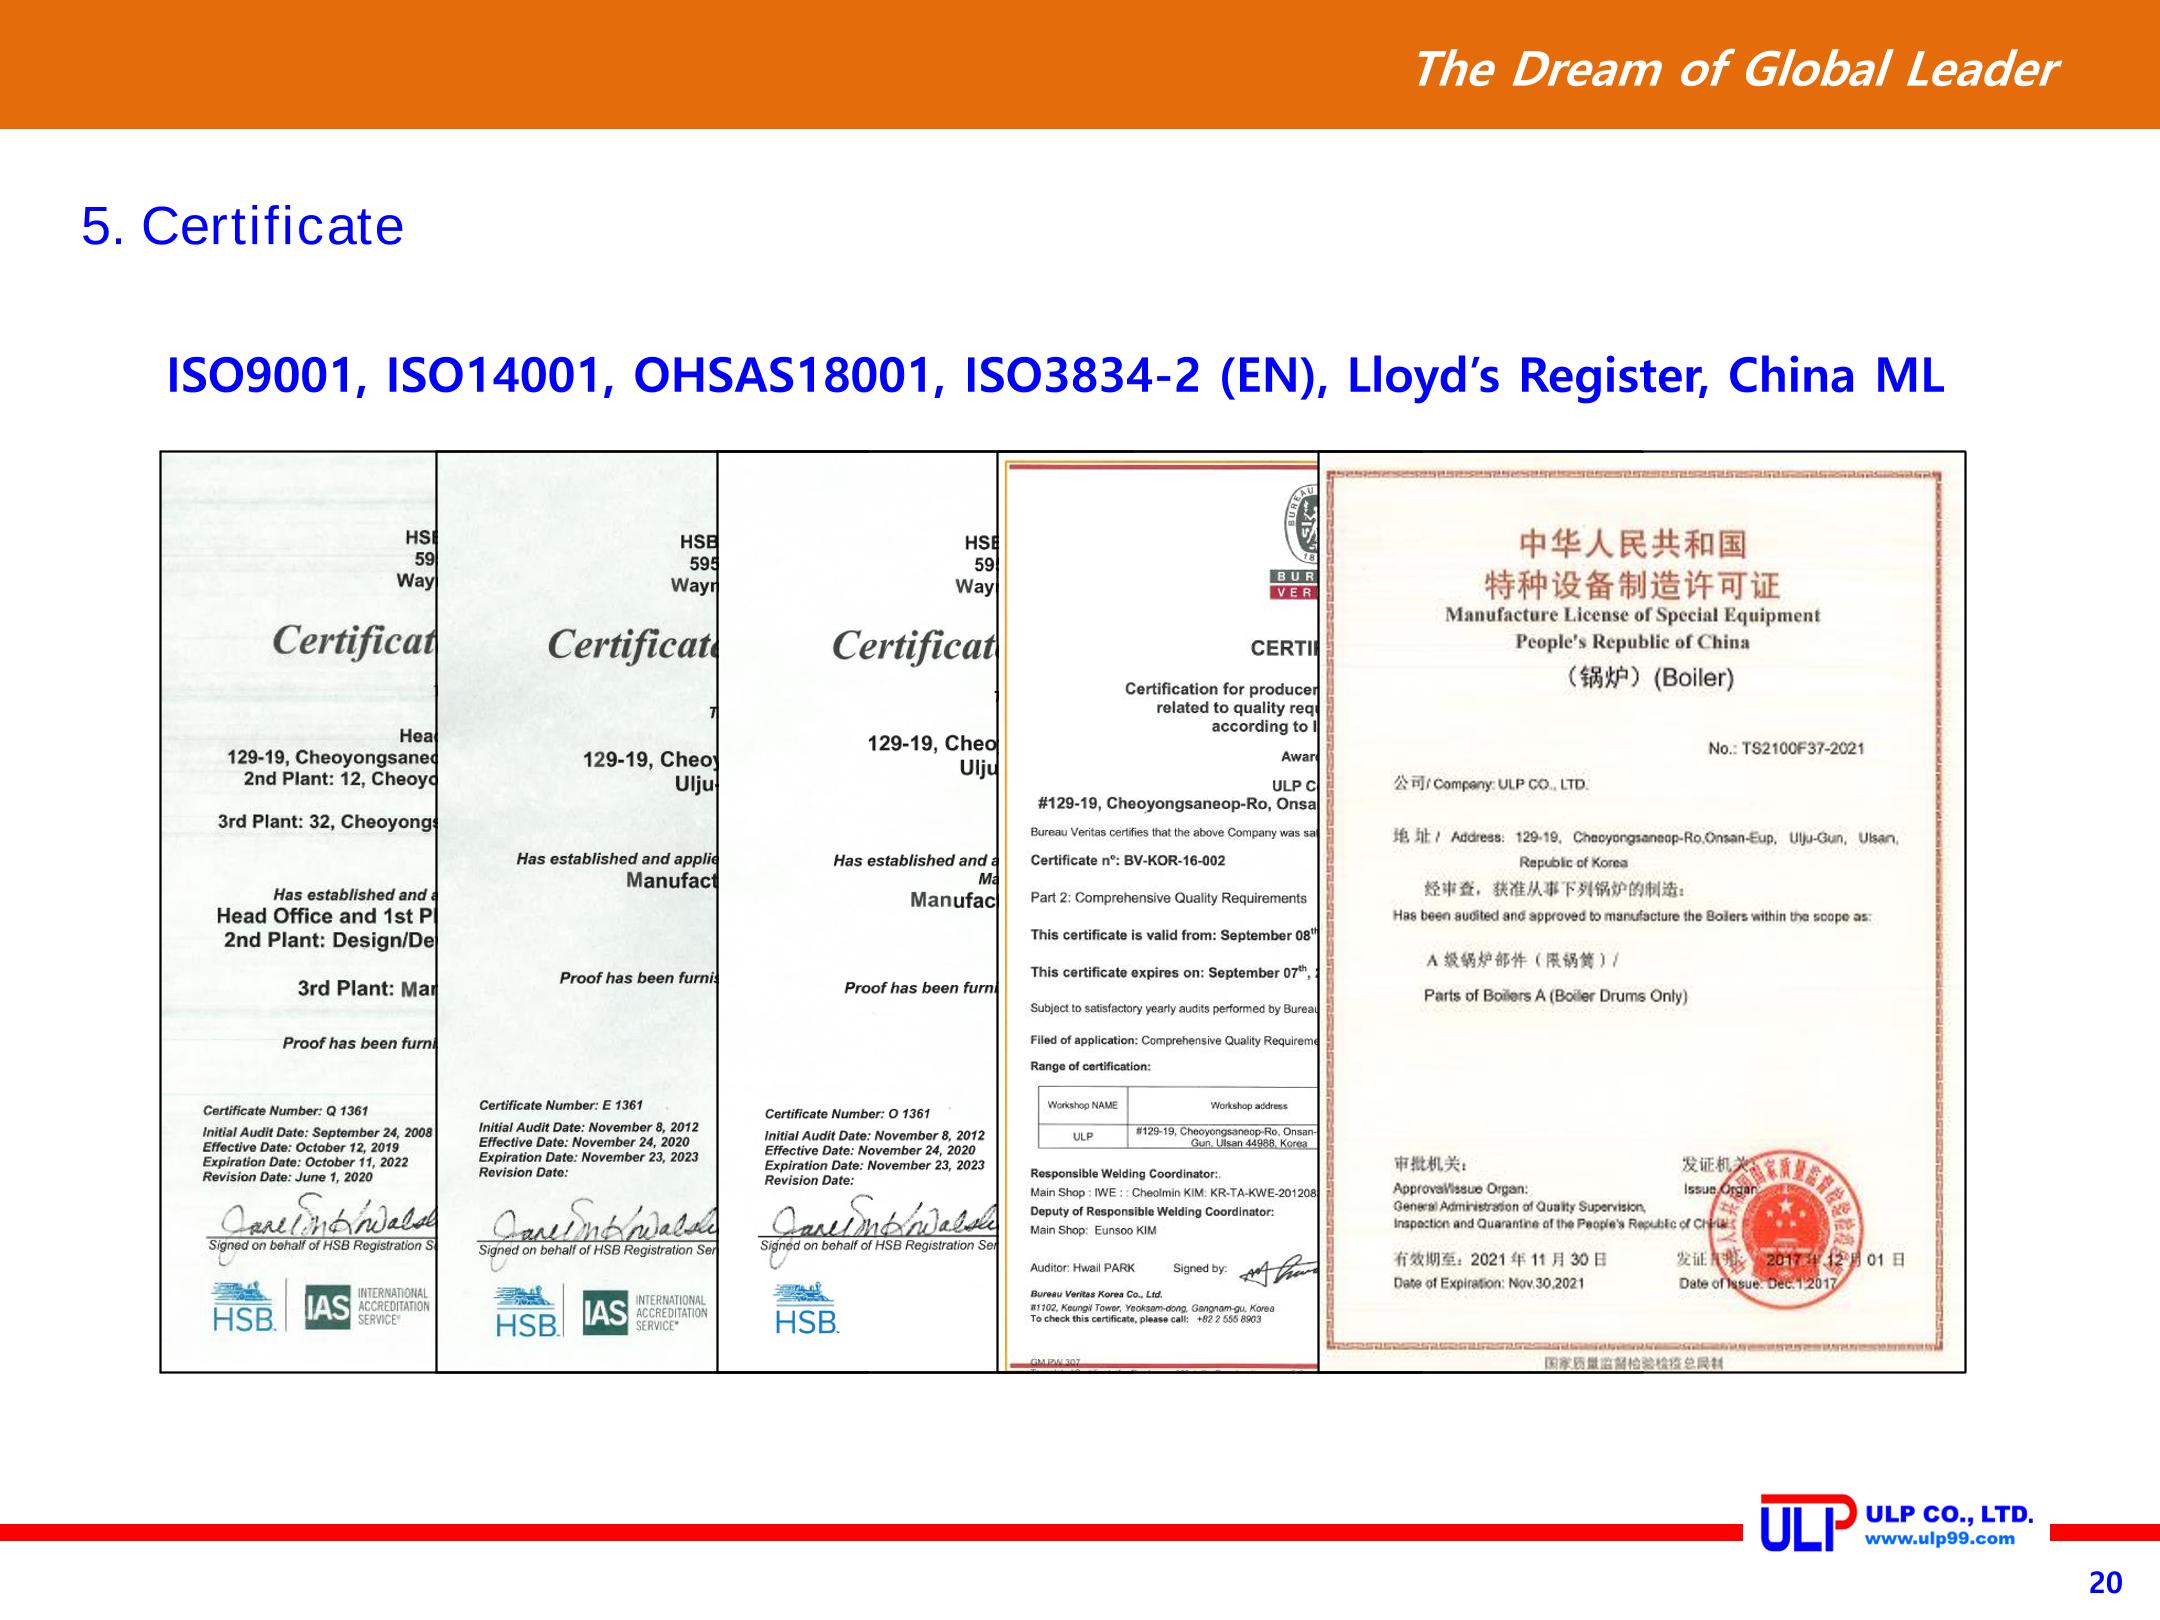
Task: Select 'Date of Expiration: Nov.30,2021' text
Action: pos(1489,1283)
